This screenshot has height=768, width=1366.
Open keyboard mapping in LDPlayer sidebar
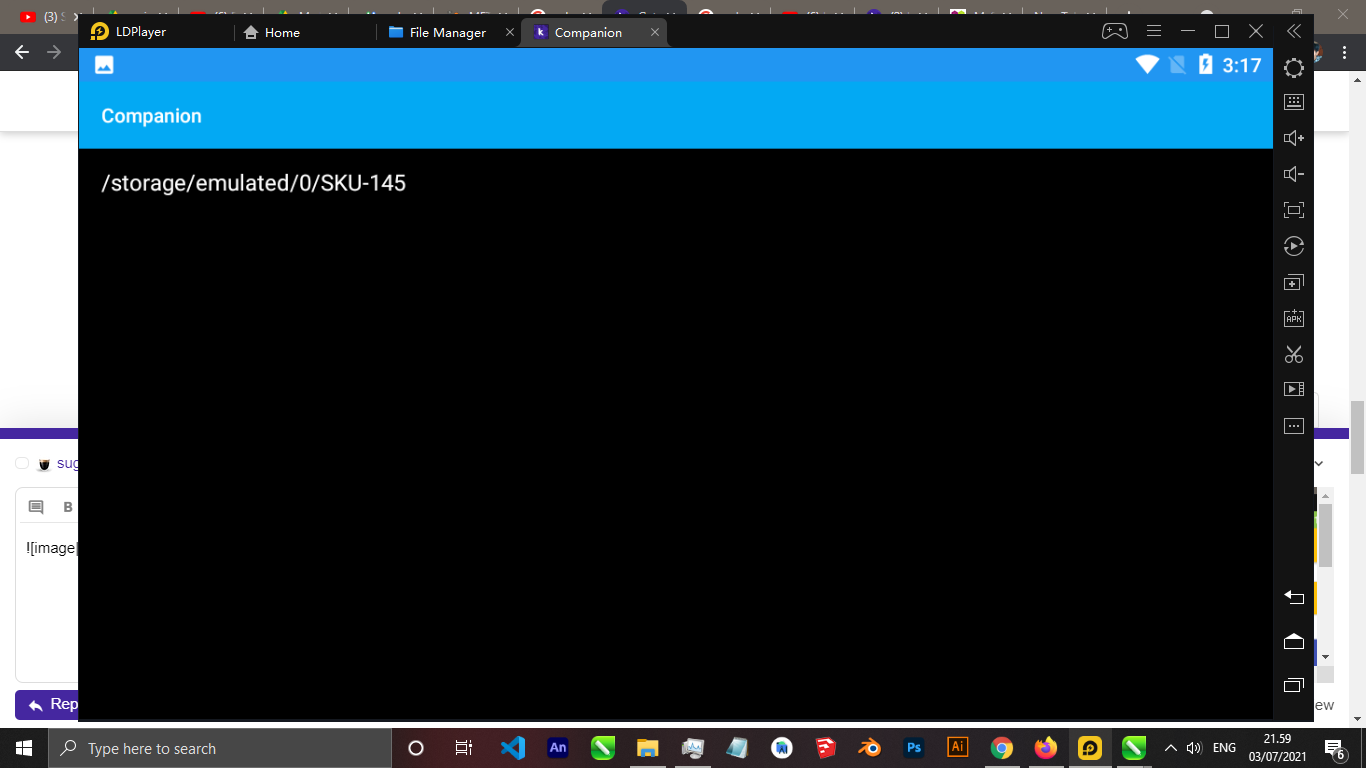[x=1294, y=102]
